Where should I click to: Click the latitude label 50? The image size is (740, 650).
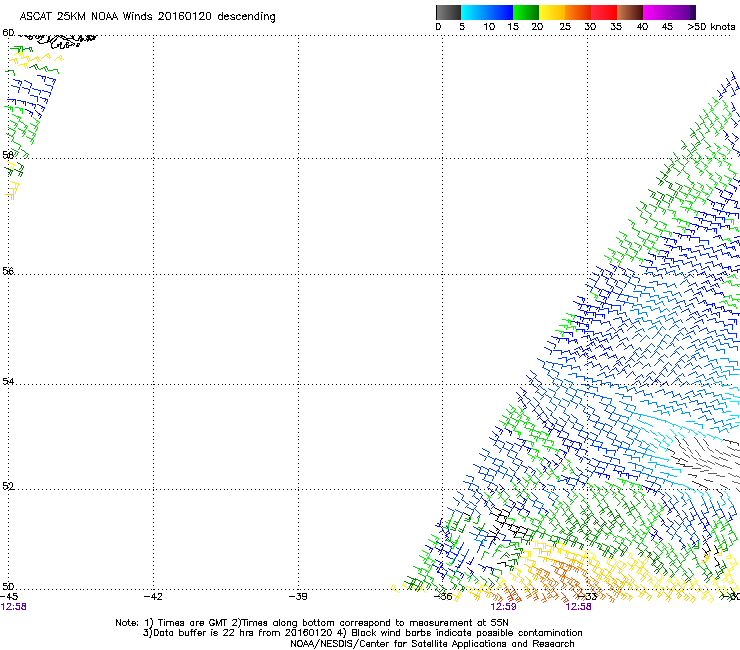[8, 586]
